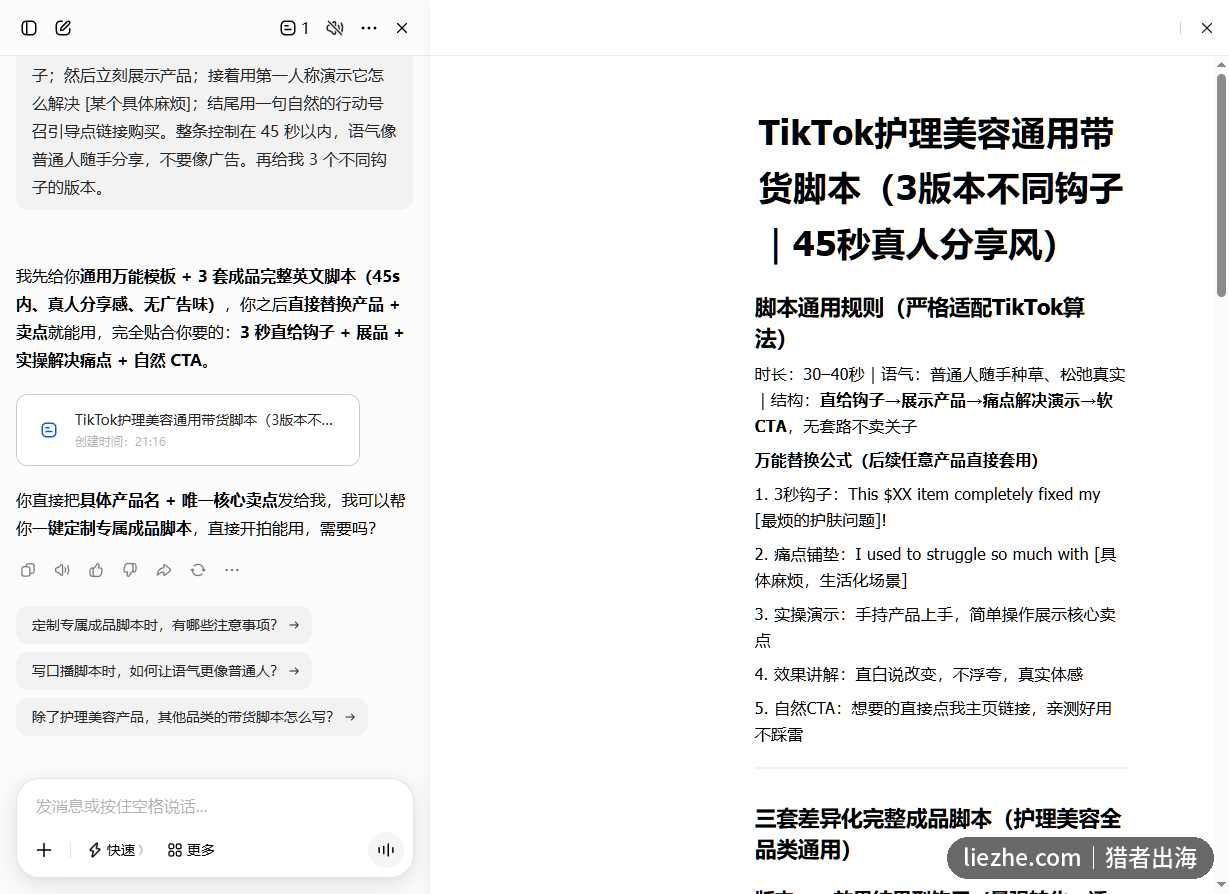Image resolution: width=1229 pixels, height=894 pixels.
Task: Regenerate the assistant reply
Action: 198,570
